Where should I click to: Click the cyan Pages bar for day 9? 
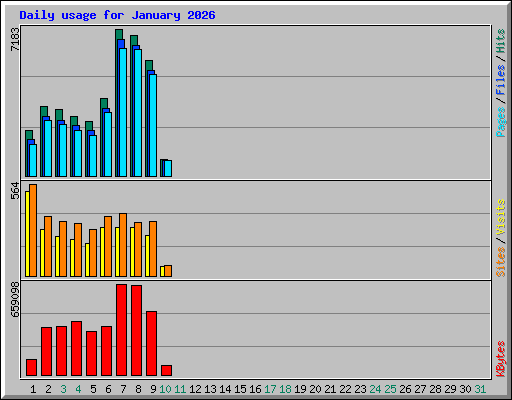(153, 125)
